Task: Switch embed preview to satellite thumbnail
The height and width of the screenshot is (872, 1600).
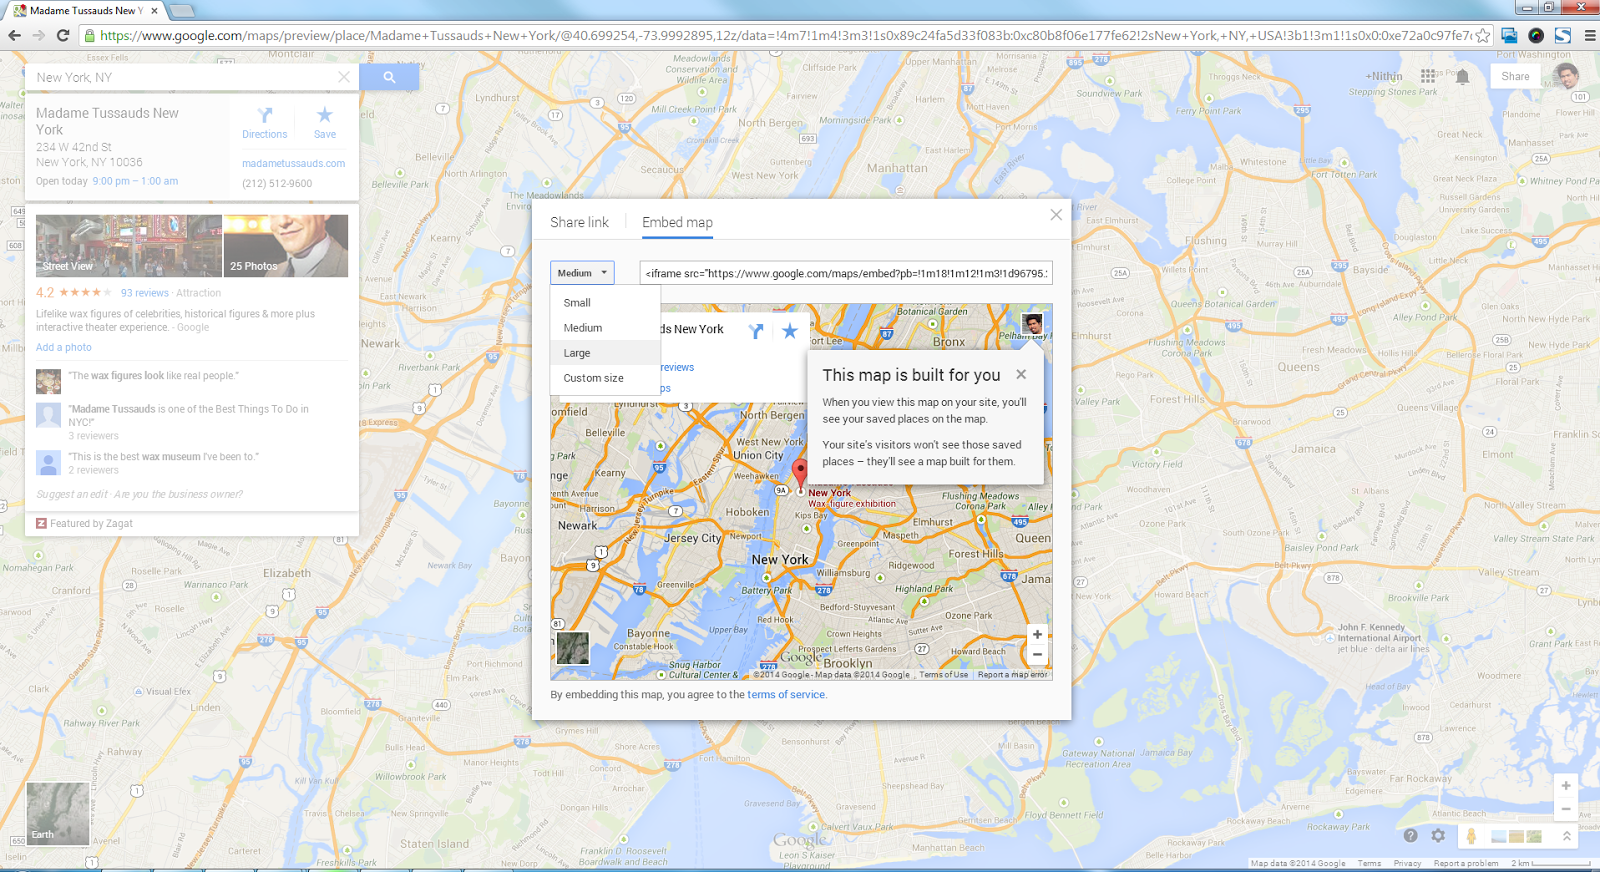Action: [572, 648]
